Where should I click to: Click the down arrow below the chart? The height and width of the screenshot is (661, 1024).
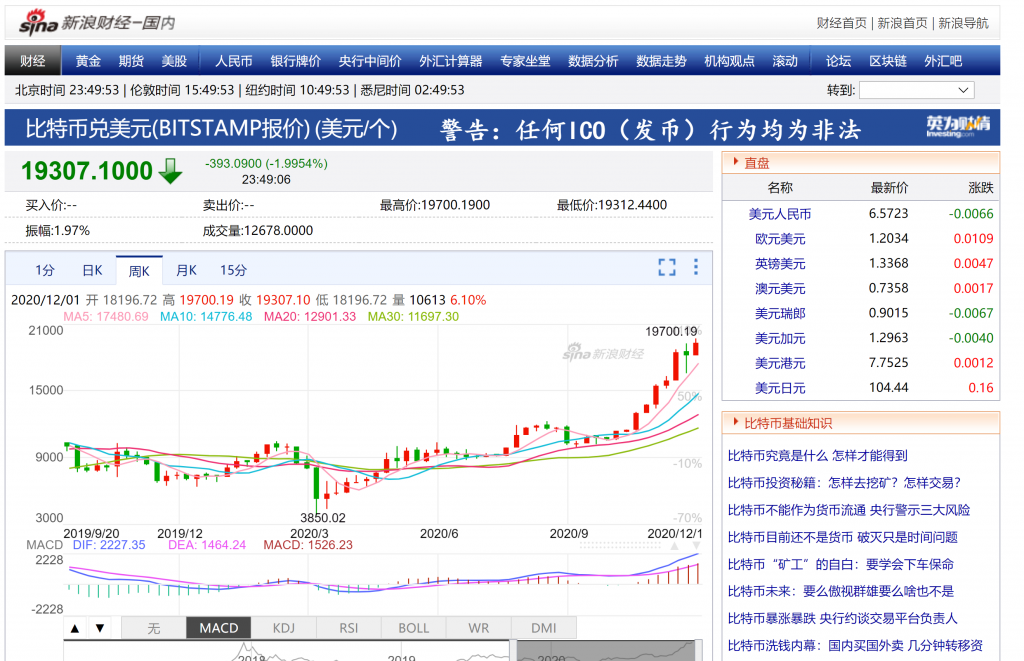(x=99, y=628)
